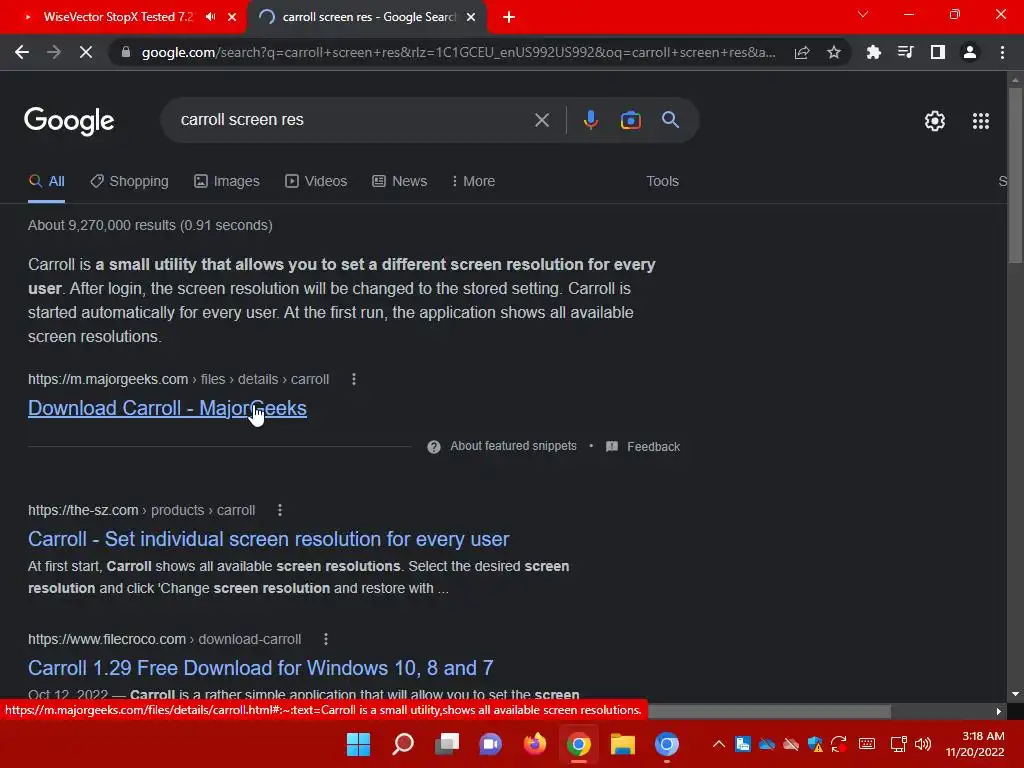
Task: Launch Firefox from the taskbar
Action: pyautogui.click(x=535, y=744)
